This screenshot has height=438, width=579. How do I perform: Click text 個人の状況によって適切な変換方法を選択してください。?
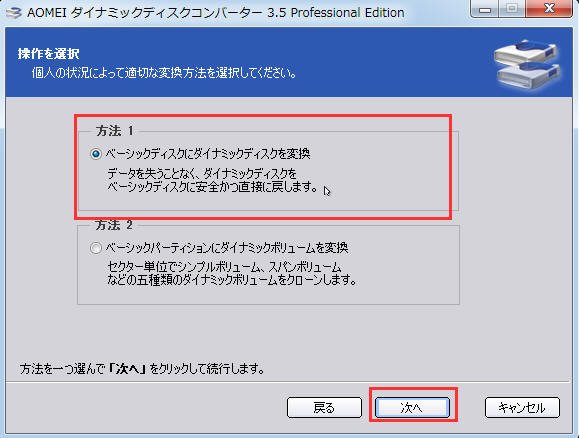(x=164, y=72)
